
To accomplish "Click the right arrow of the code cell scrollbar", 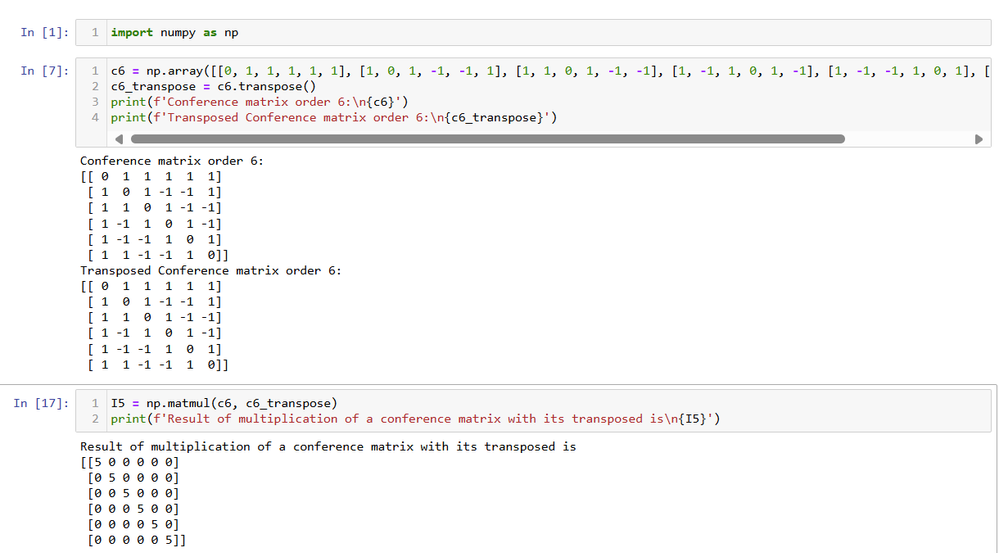I will click(x=979, y=139).
